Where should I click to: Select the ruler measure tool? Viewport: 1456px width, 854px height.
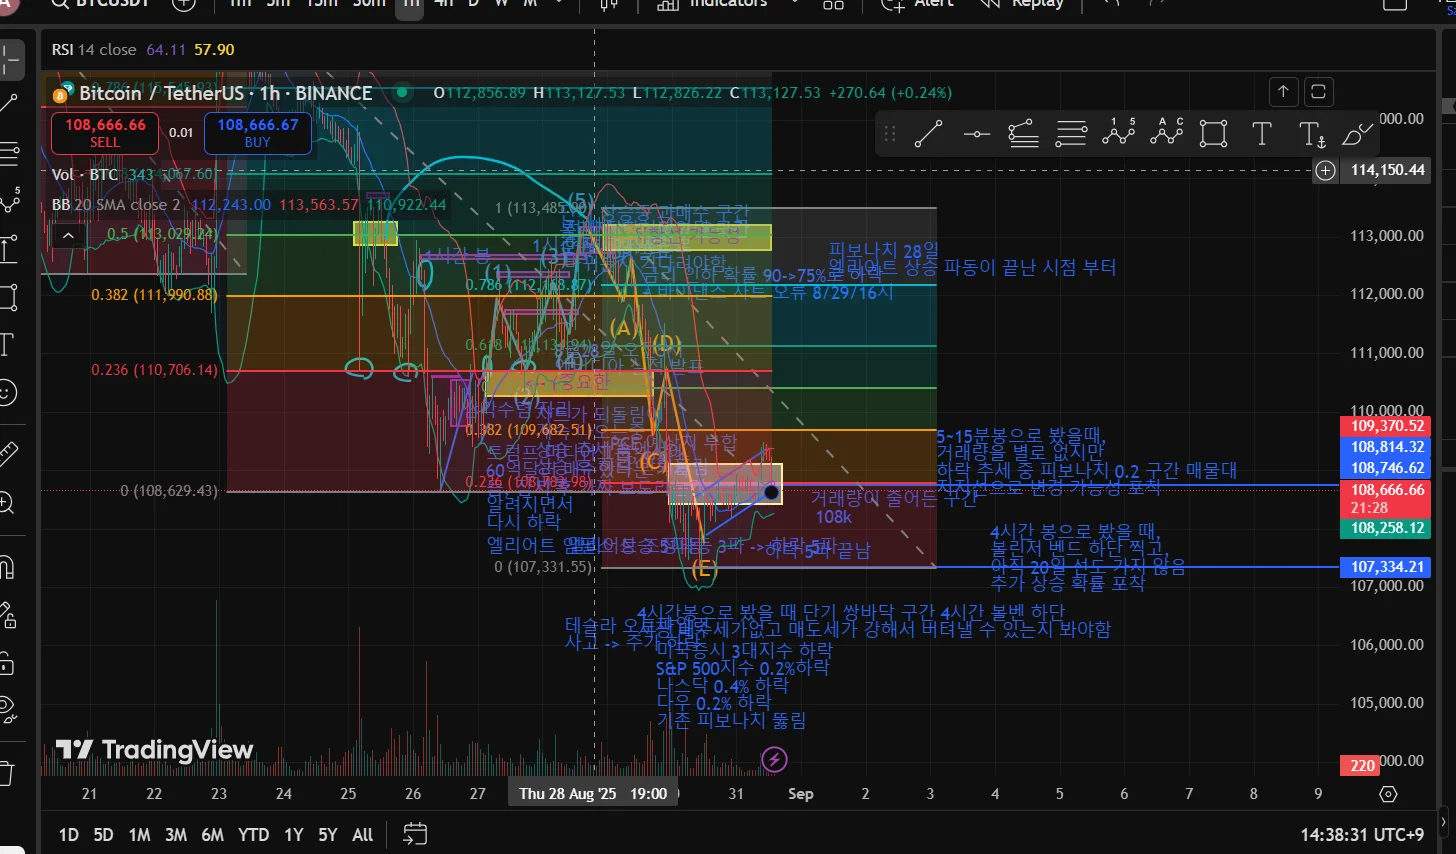tap(7, 453)
